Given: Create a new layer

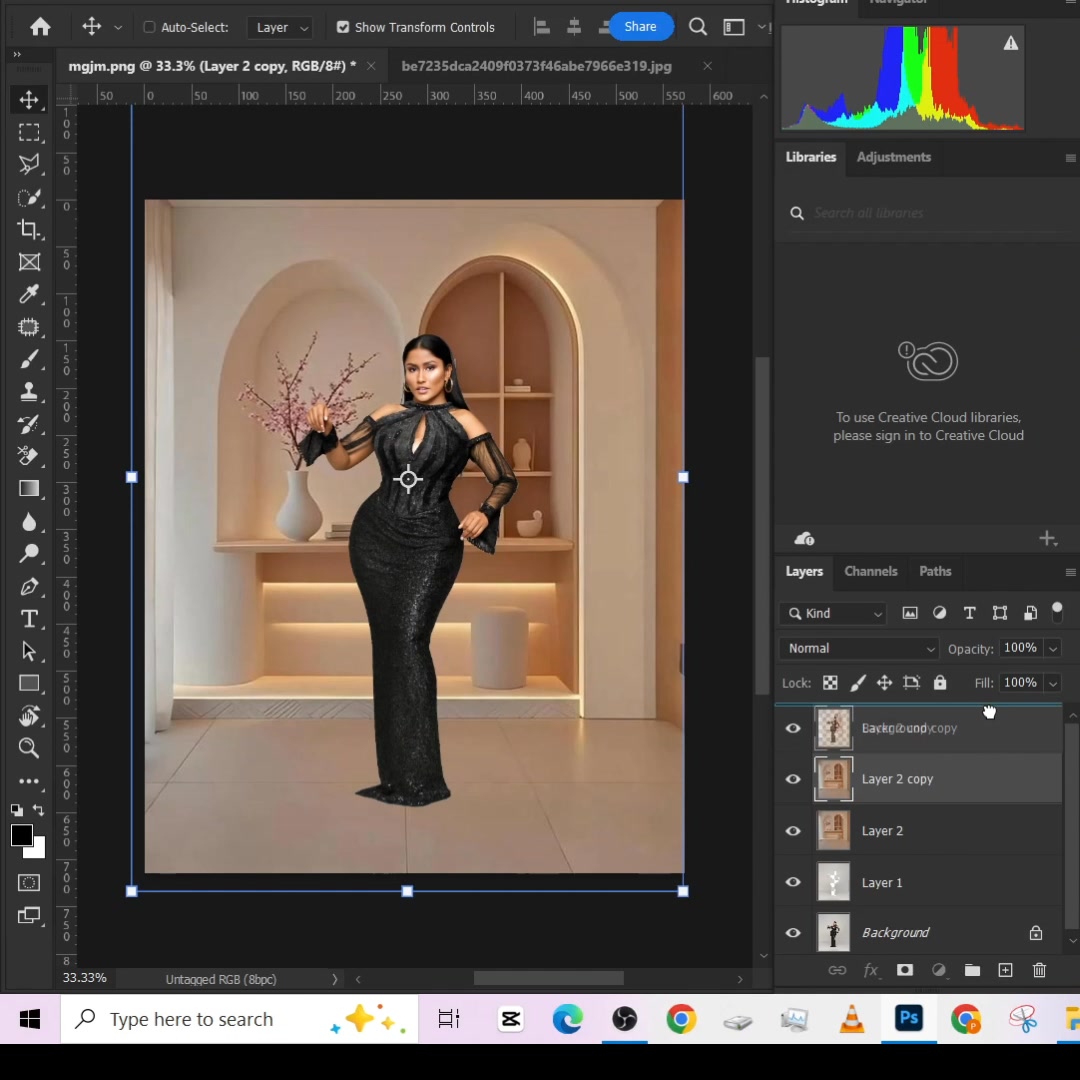Looking at the screenshot, I should (x=1006, y=970).
